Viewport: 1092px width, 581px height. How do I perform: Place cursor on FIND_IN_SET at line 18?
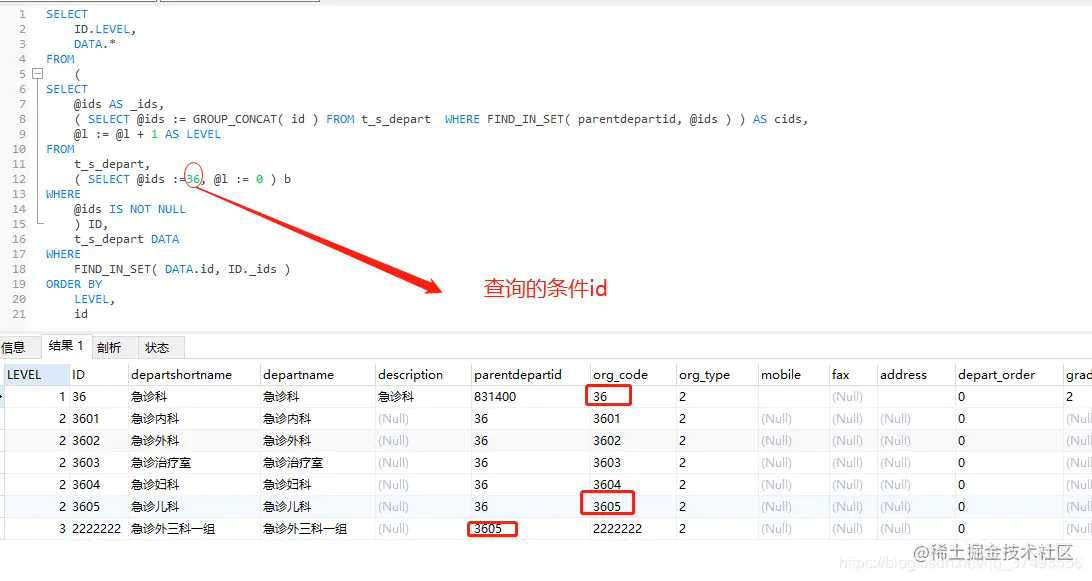point(112,269)
